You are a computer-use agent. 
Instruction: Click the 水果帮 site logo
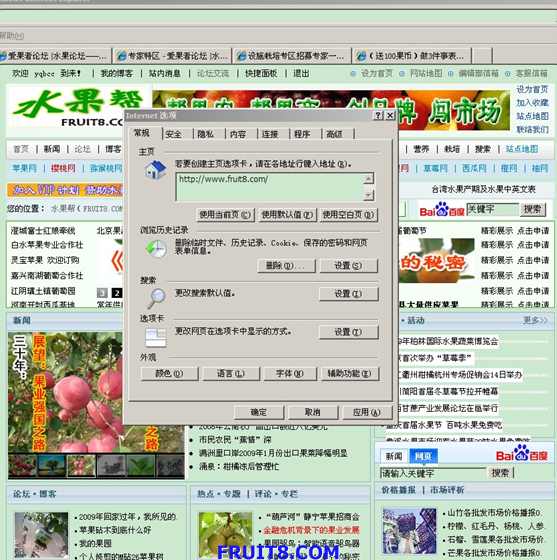pyautogui.click(x=77, y=107)
